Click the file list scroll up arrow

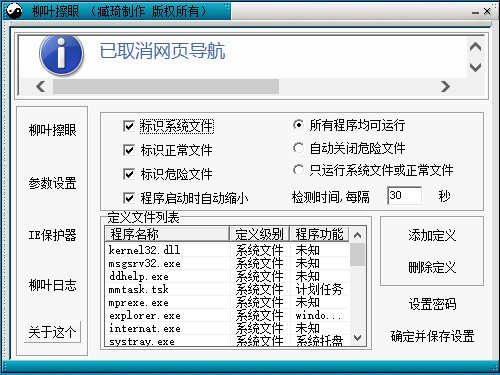(357, 235)
